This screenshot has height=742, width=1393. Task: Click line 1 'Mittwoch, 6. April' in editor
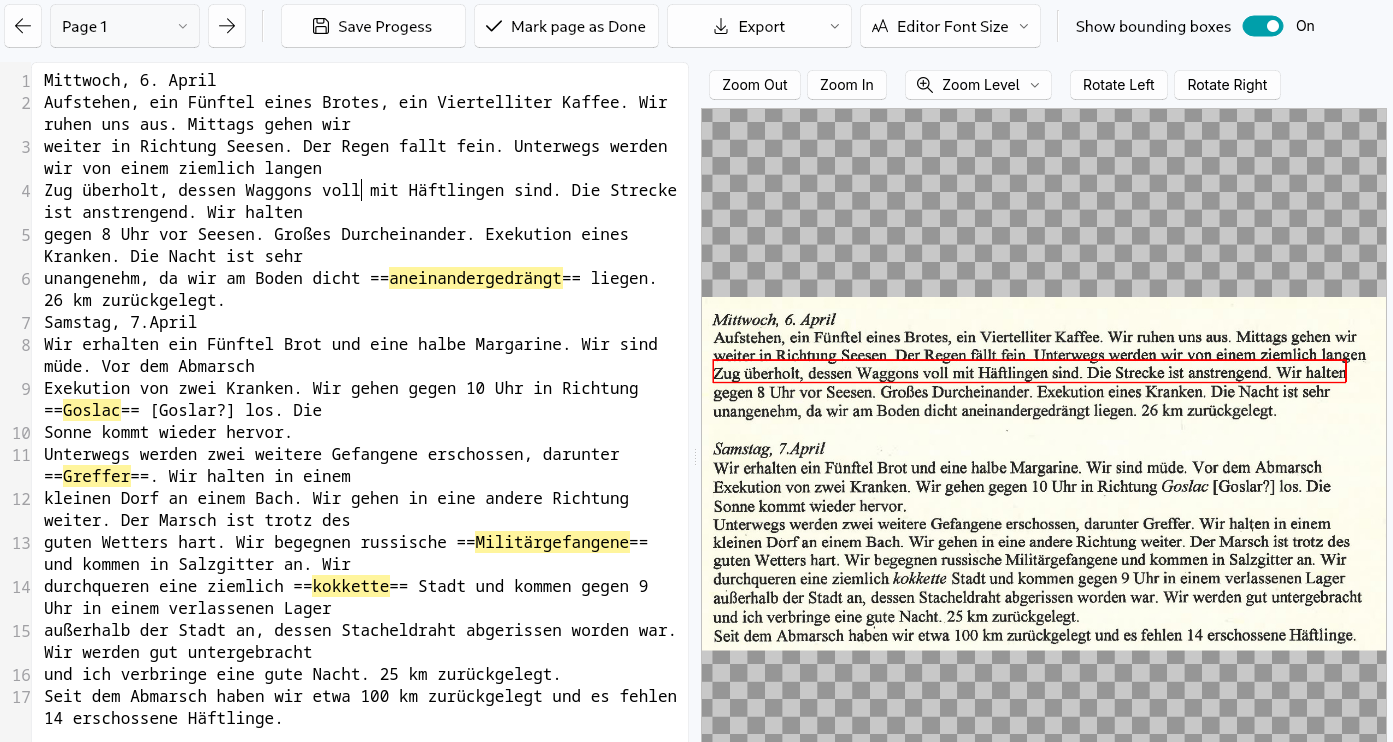point(130,80)
